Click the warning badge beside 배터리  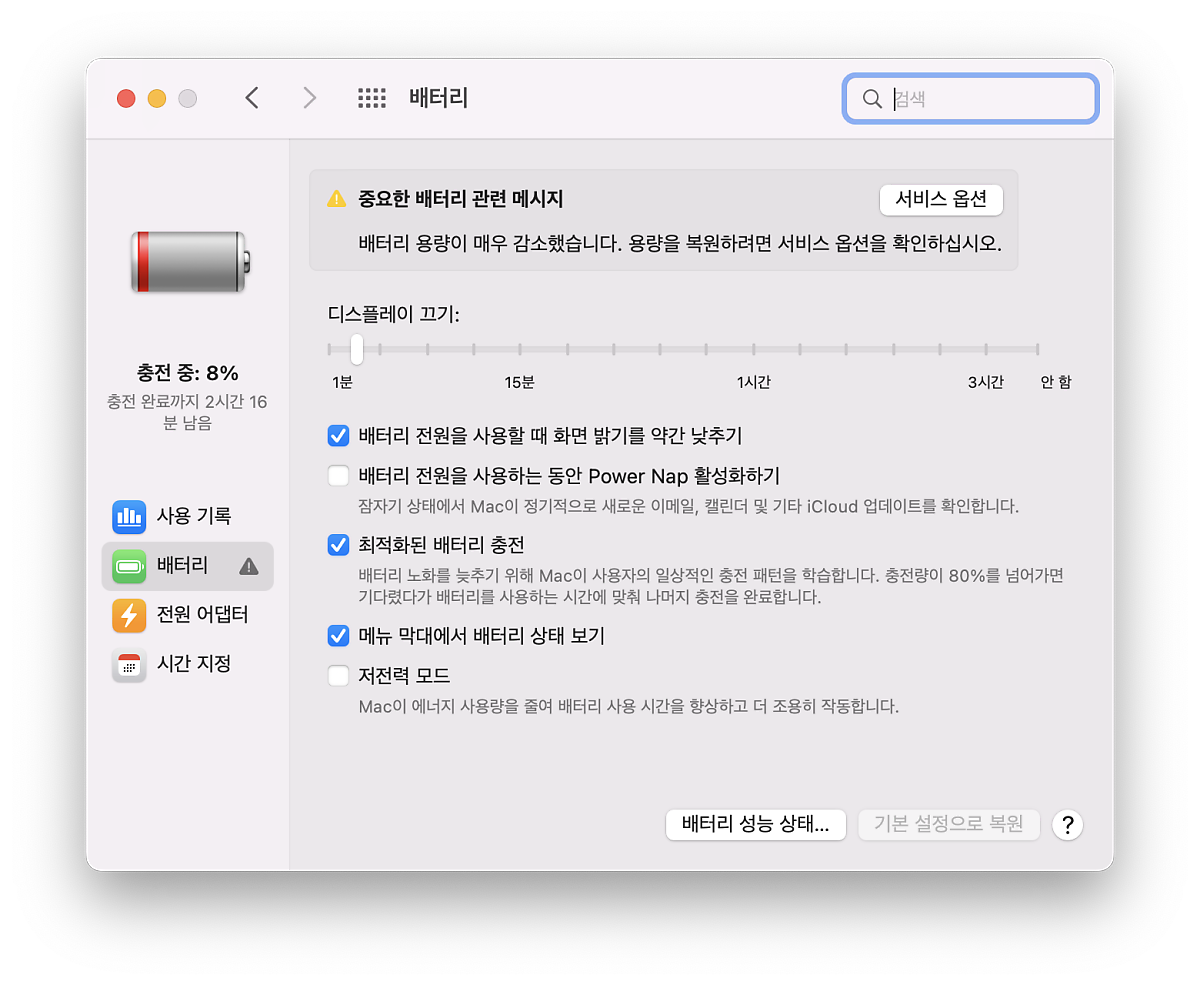coord(249,567)
